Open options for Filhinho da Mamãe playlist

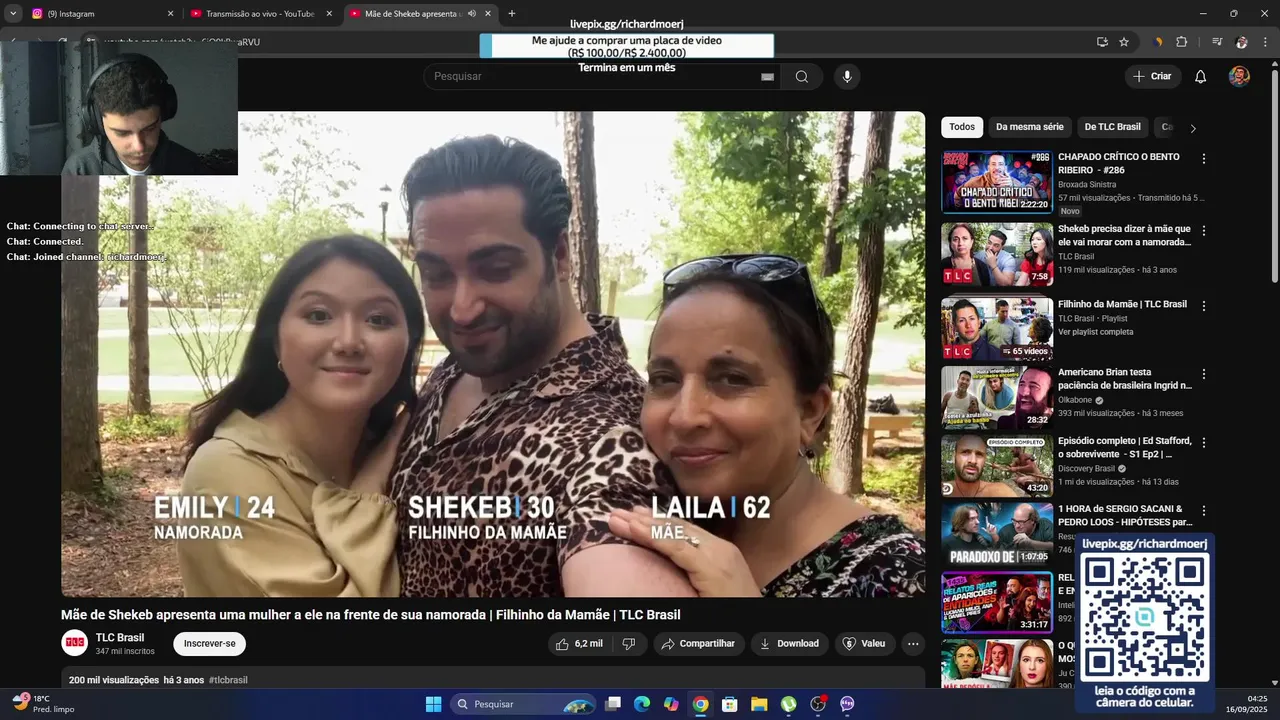(1204, 306)
